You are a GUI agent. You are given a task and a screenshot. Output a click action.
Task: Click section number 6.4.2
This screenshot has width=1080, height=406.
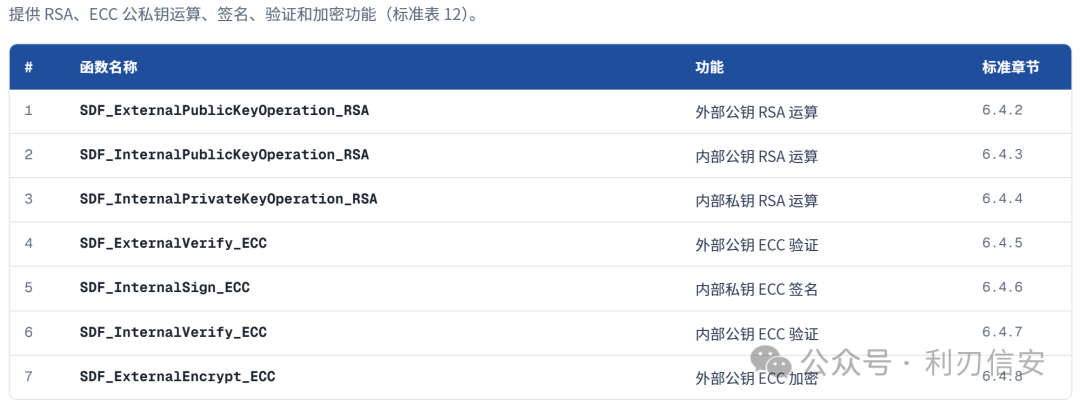click(1002, 110)
